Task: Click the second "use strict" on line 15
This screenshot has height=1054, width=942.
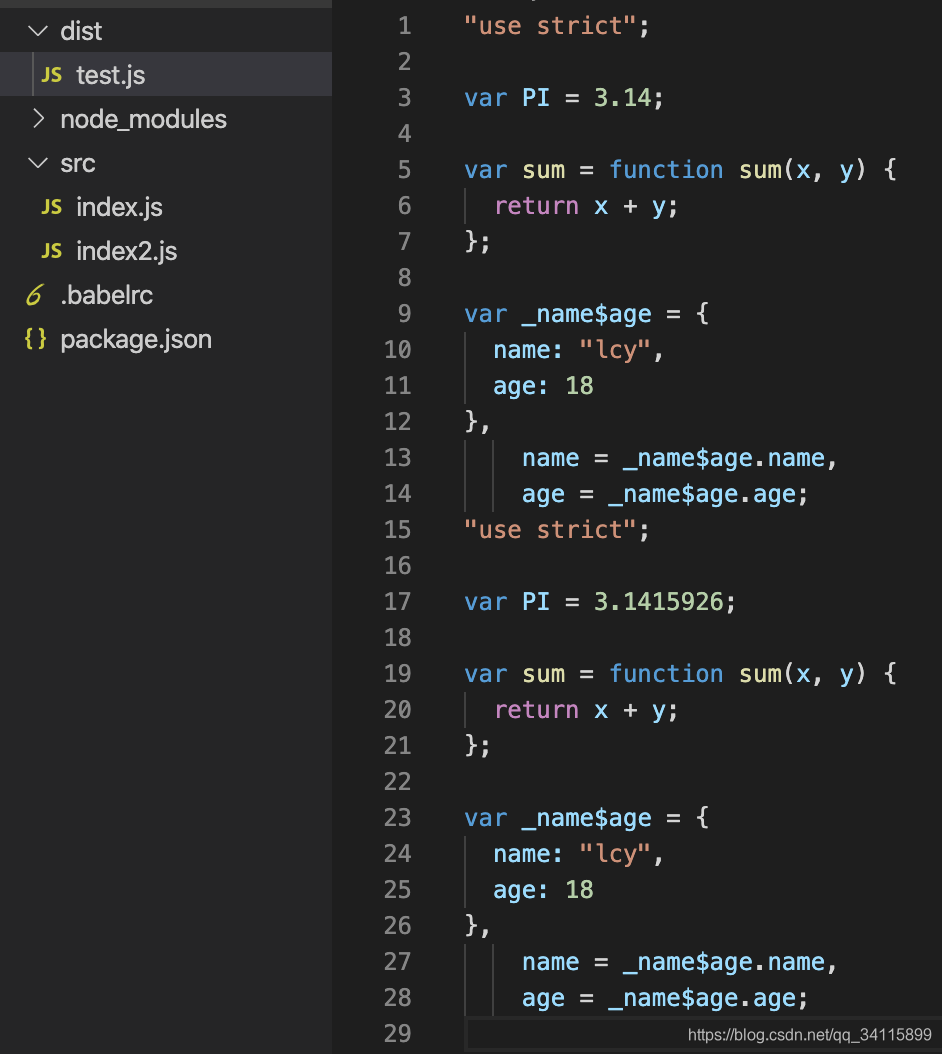Action: (x=551, y=530)
